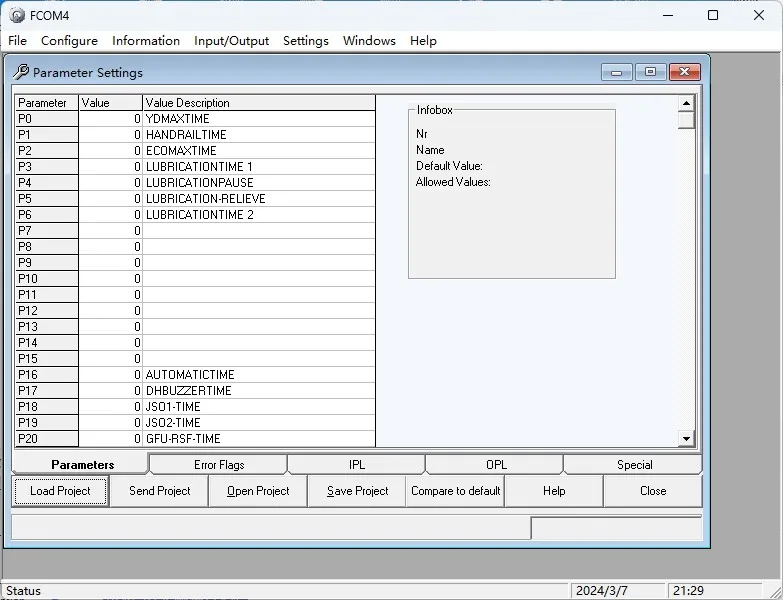Maximize the Parameter Settings child window
Image resolution: width=783 pixels, height=600 pixels.
pos(650,72)
